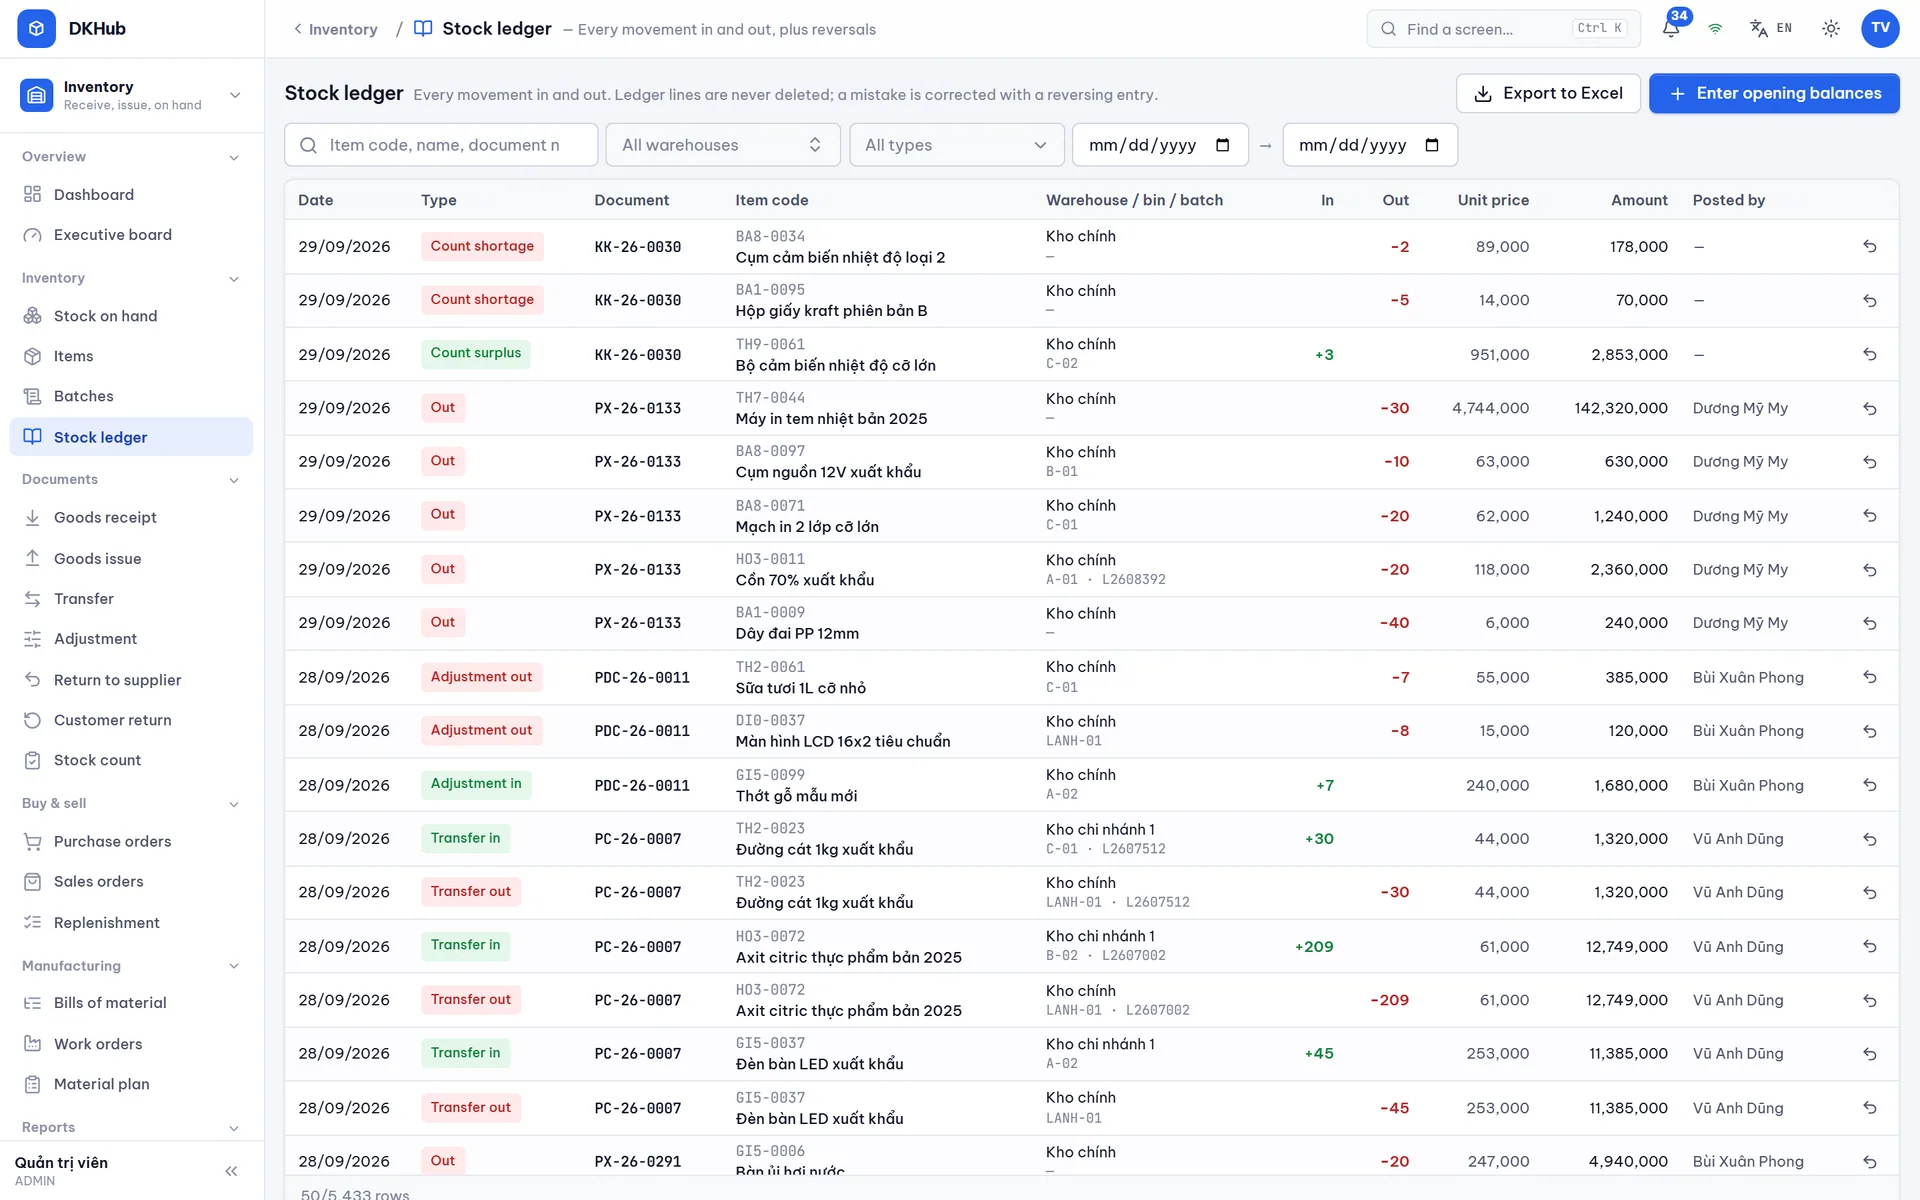Open the notifications bell icon
This screenshot has width=1920, height=1200.
point(1671,28)
